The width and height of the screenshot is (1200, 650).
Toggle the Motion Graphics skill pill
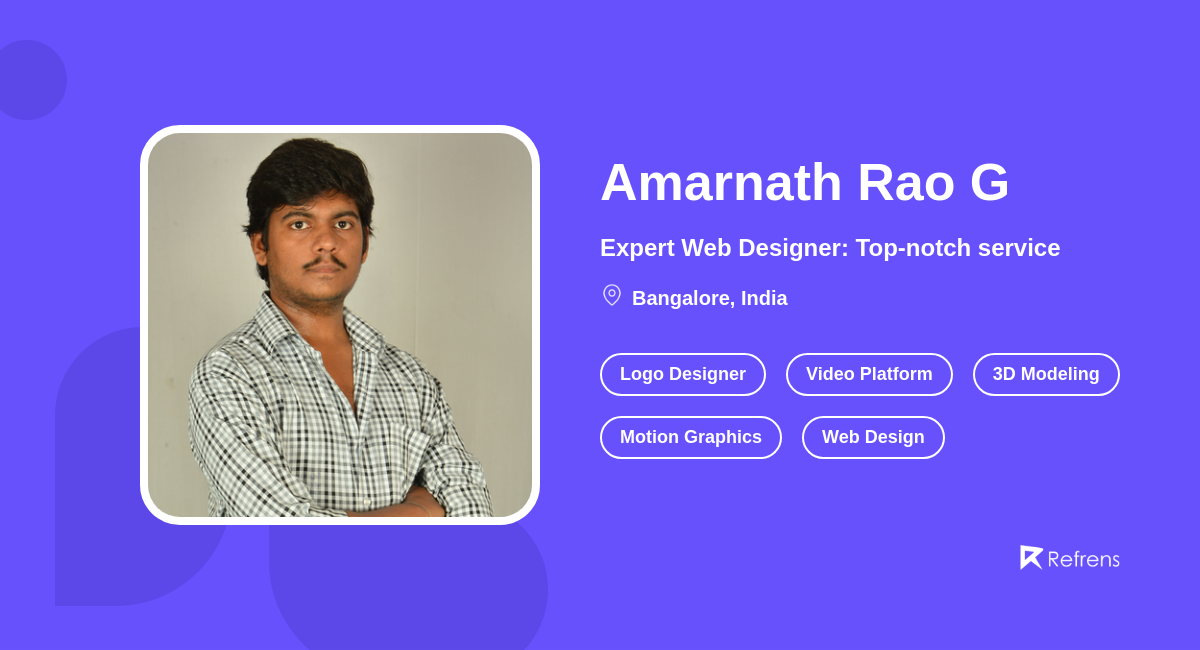tap(691, 437)
